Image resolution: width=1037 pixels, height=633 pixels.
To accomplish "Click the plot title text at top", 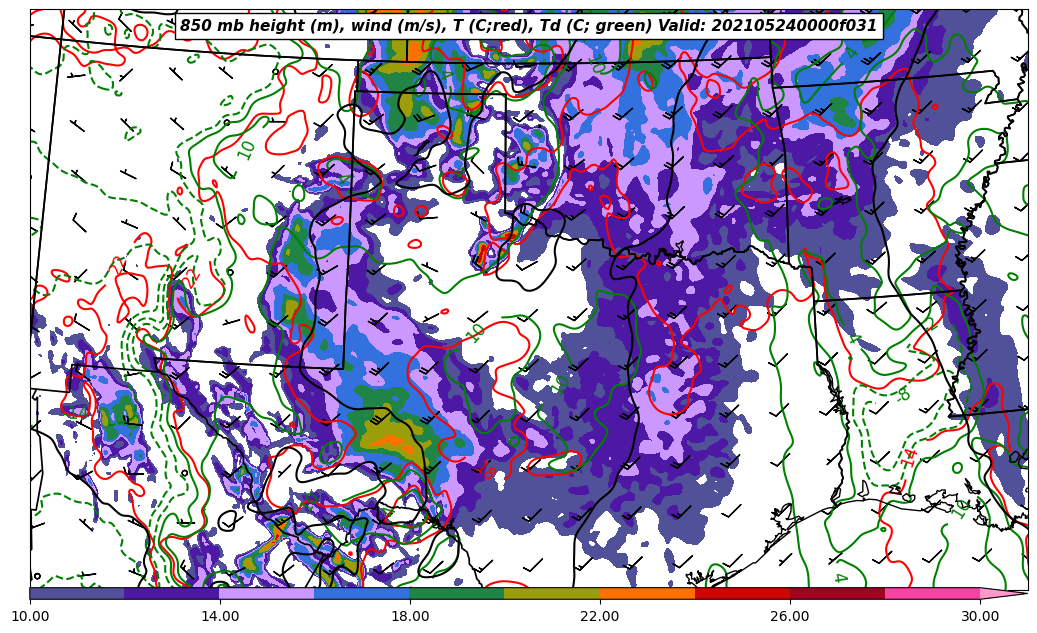I will tap(528, 26).
